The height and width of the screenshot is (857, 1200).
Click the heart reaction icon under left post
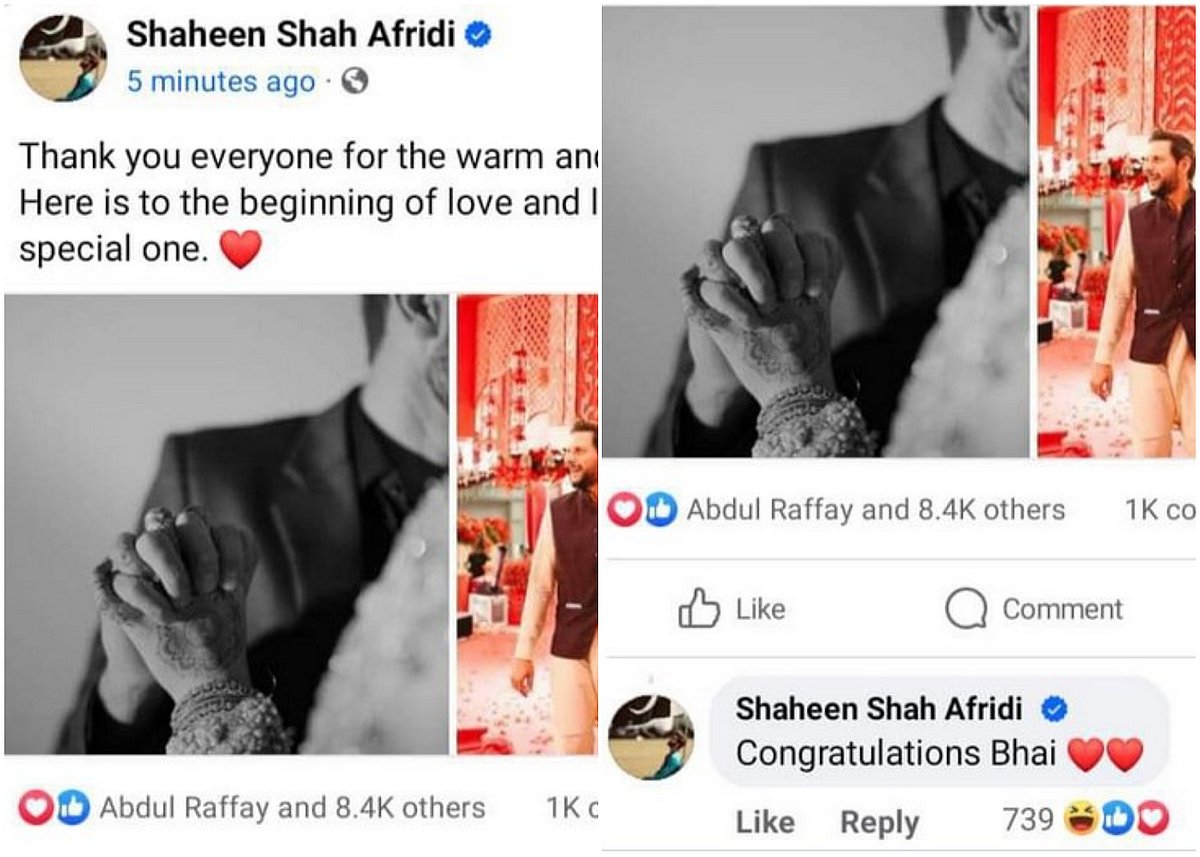[x=35, y=808]
